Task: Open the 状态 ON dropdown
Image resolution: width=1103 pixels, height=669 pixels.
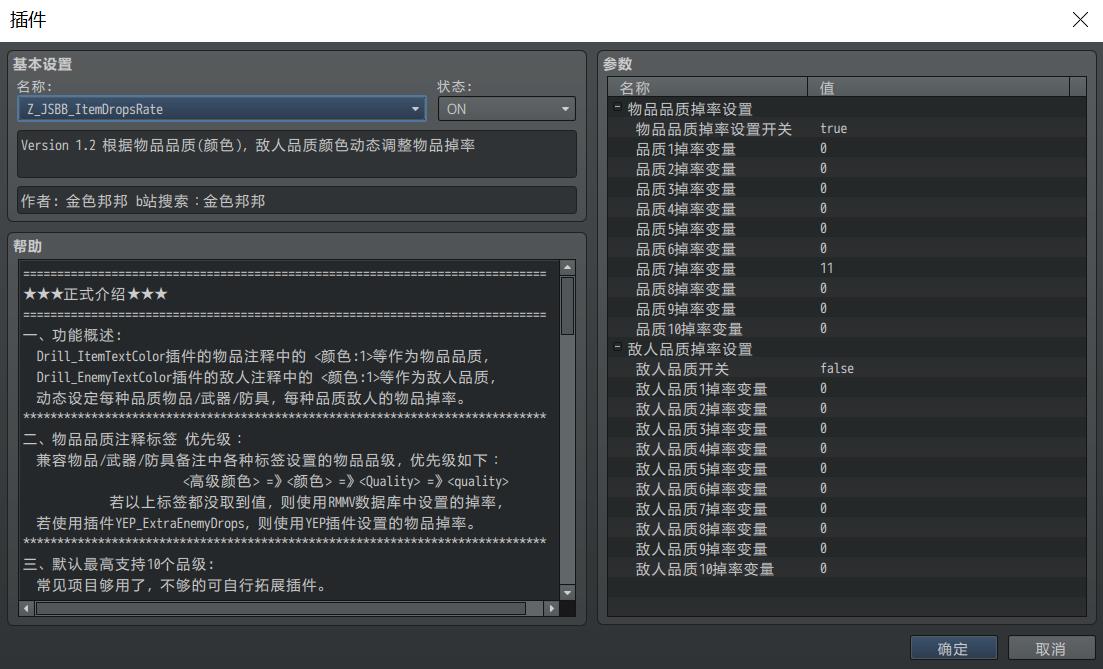Action: [x=506, y=109]
